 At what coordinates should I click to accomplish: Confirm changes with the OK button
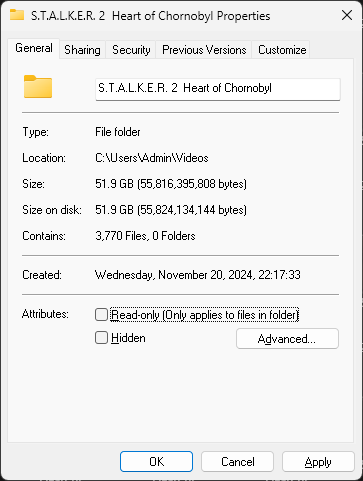[156, 462]
